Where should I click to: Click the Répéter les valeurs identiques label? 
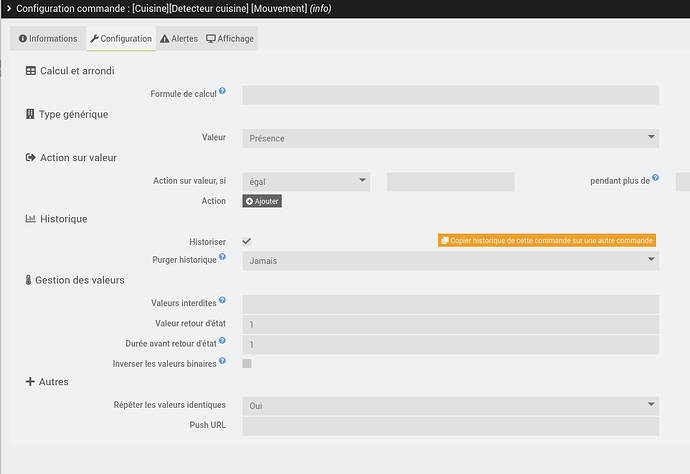(169, 404)
